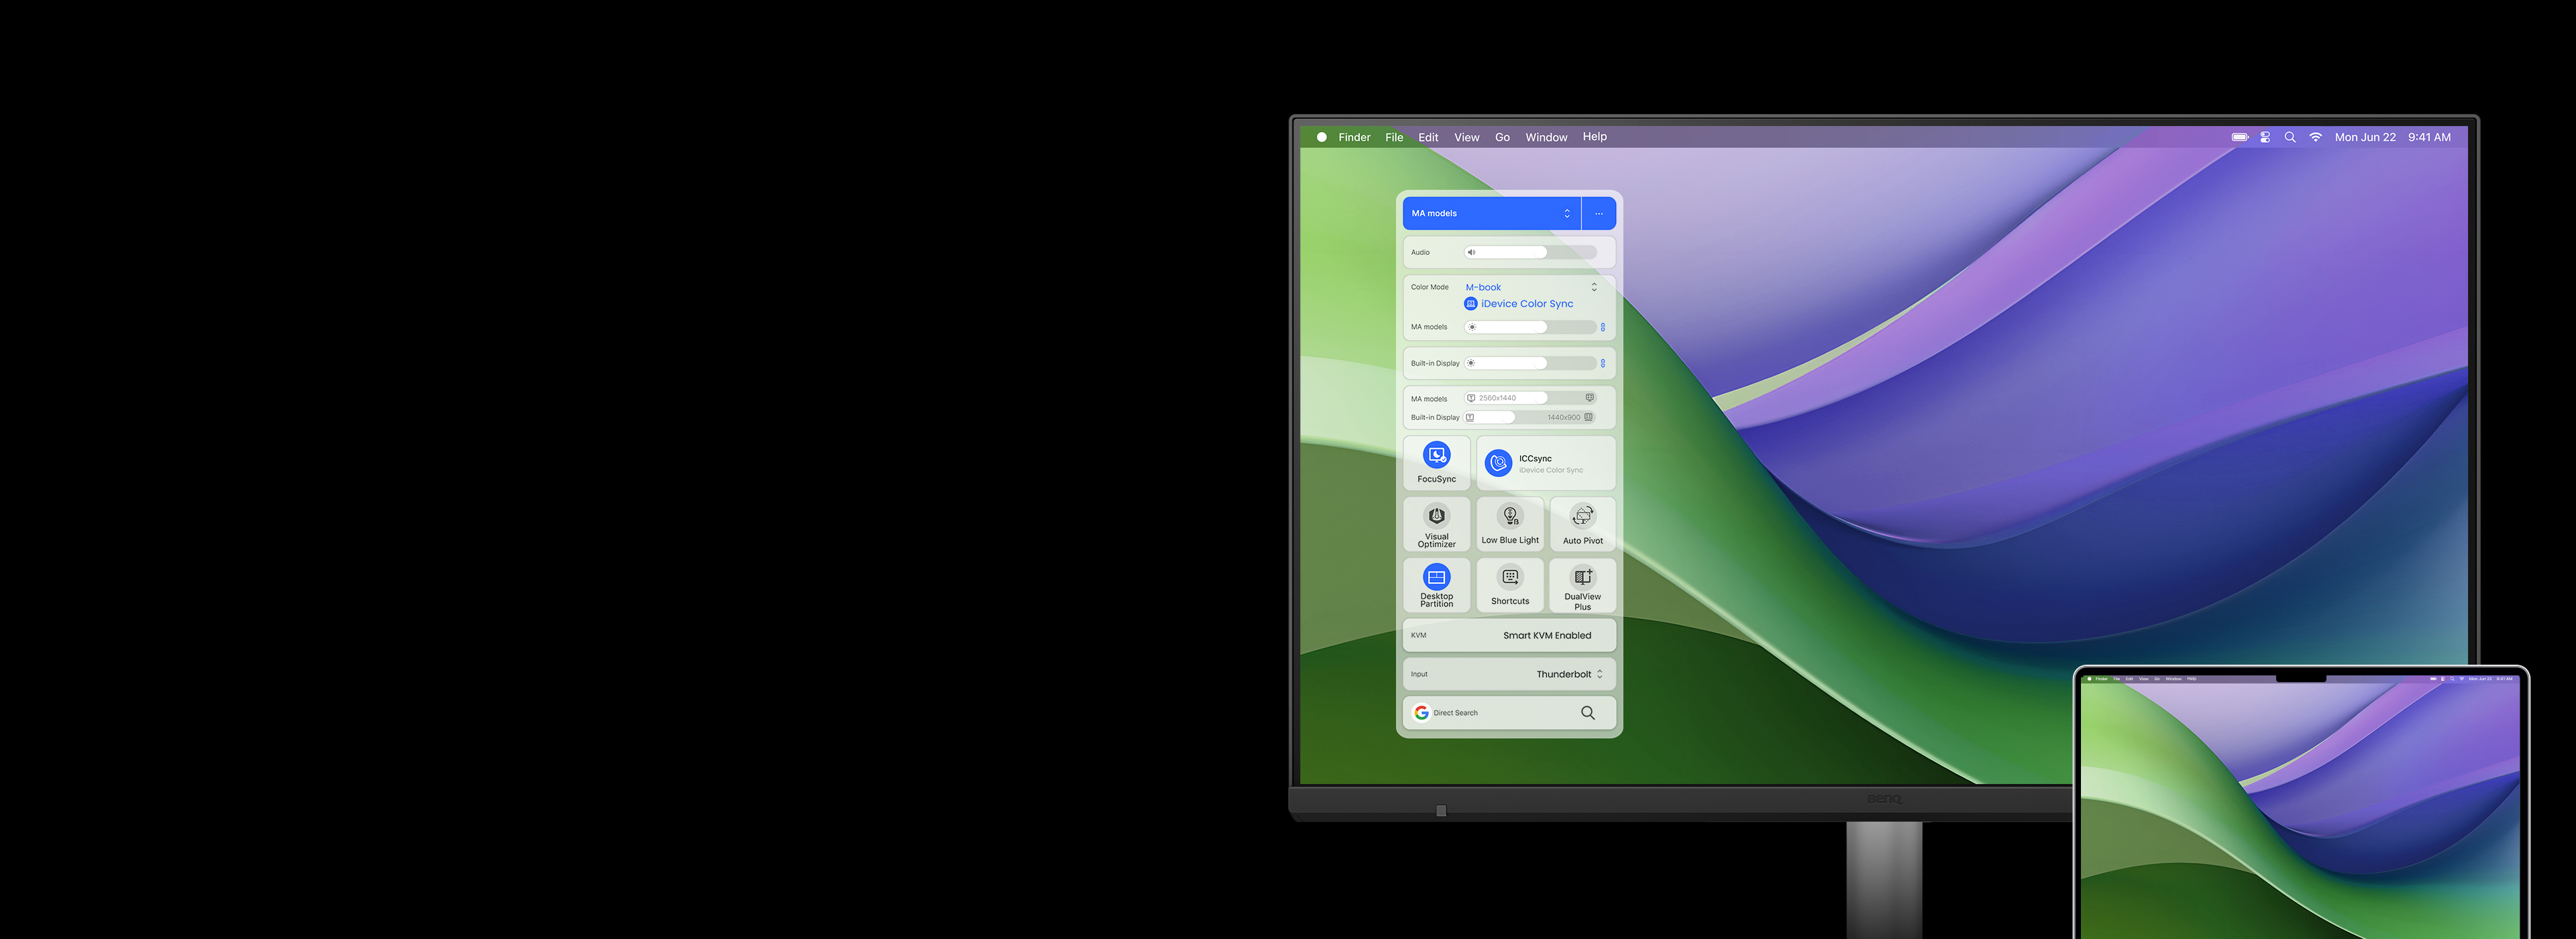The image size is (2576, 939).
Task: Enable Auto Pivot
Action: pyautogui.click(x=1583, y=524)
